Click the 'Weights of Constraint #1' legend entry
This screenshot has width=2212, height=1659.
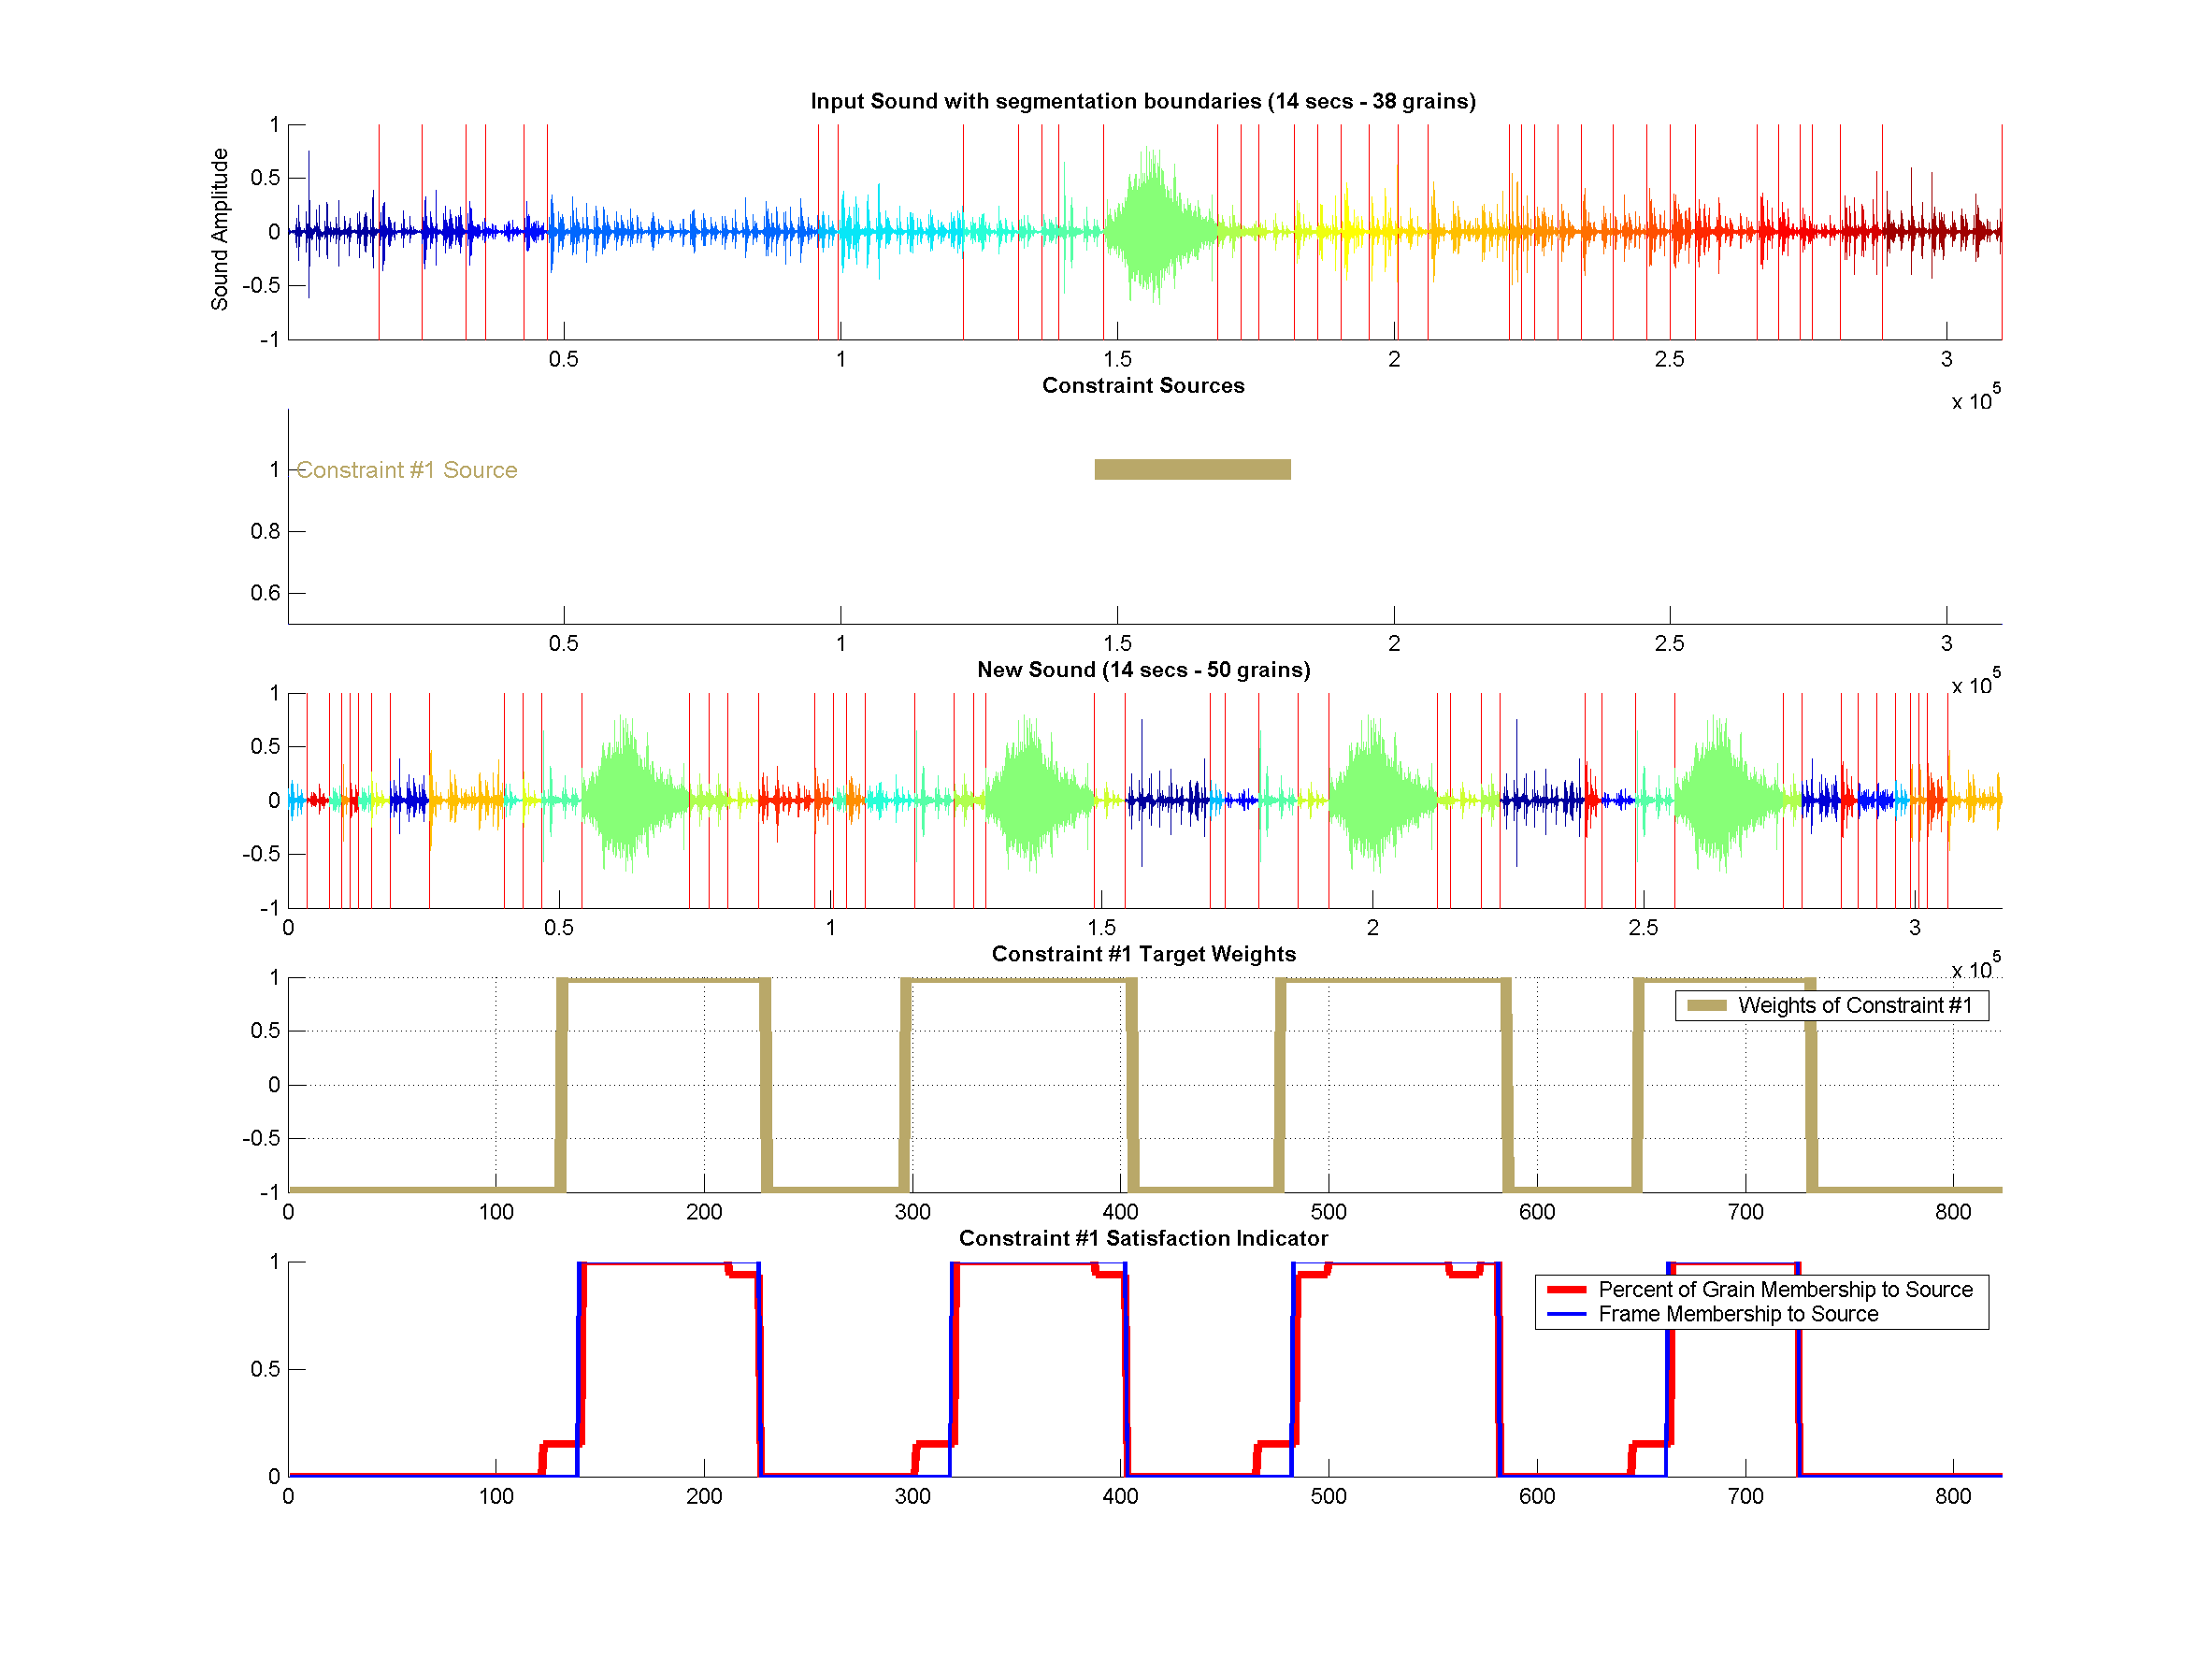(x=1854, y=1005)
